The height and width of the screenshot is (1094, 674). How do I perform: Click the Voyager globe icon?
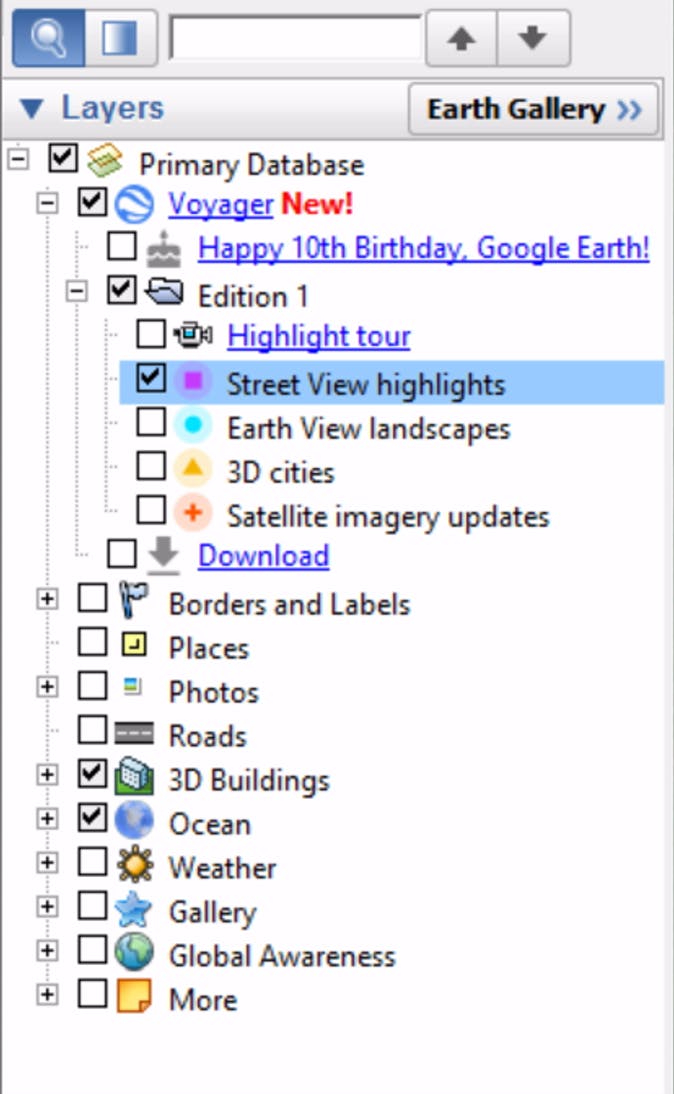pos(133,205)
